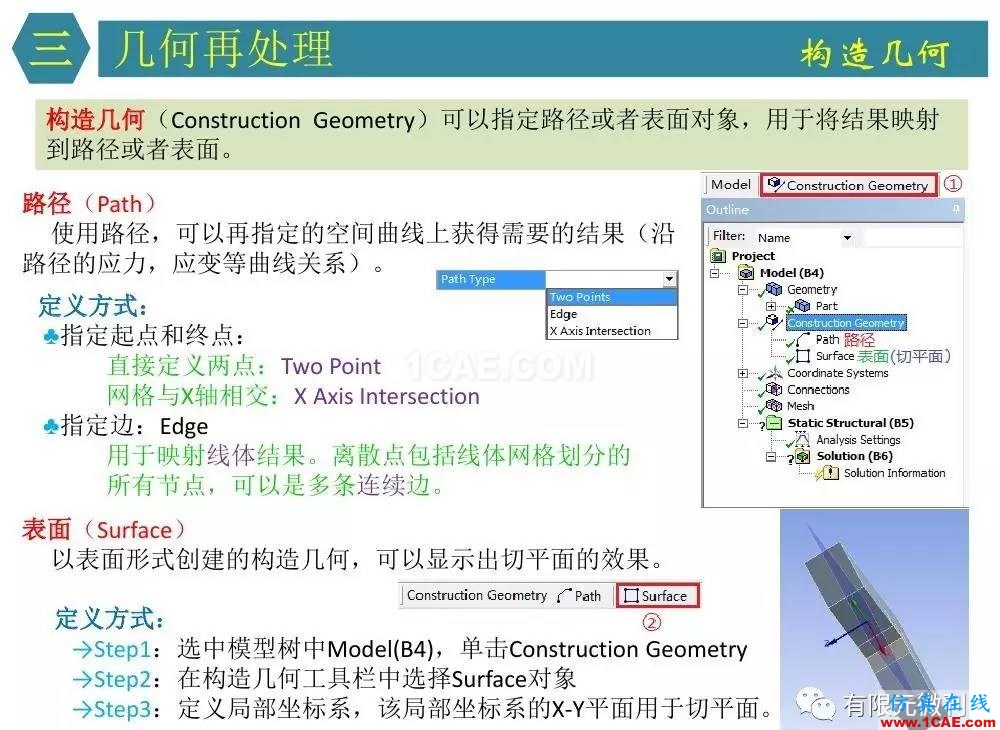Collapse the Construction Geometry node
The width and height of the screenshot is (1000, 730).
coord(742,323)
